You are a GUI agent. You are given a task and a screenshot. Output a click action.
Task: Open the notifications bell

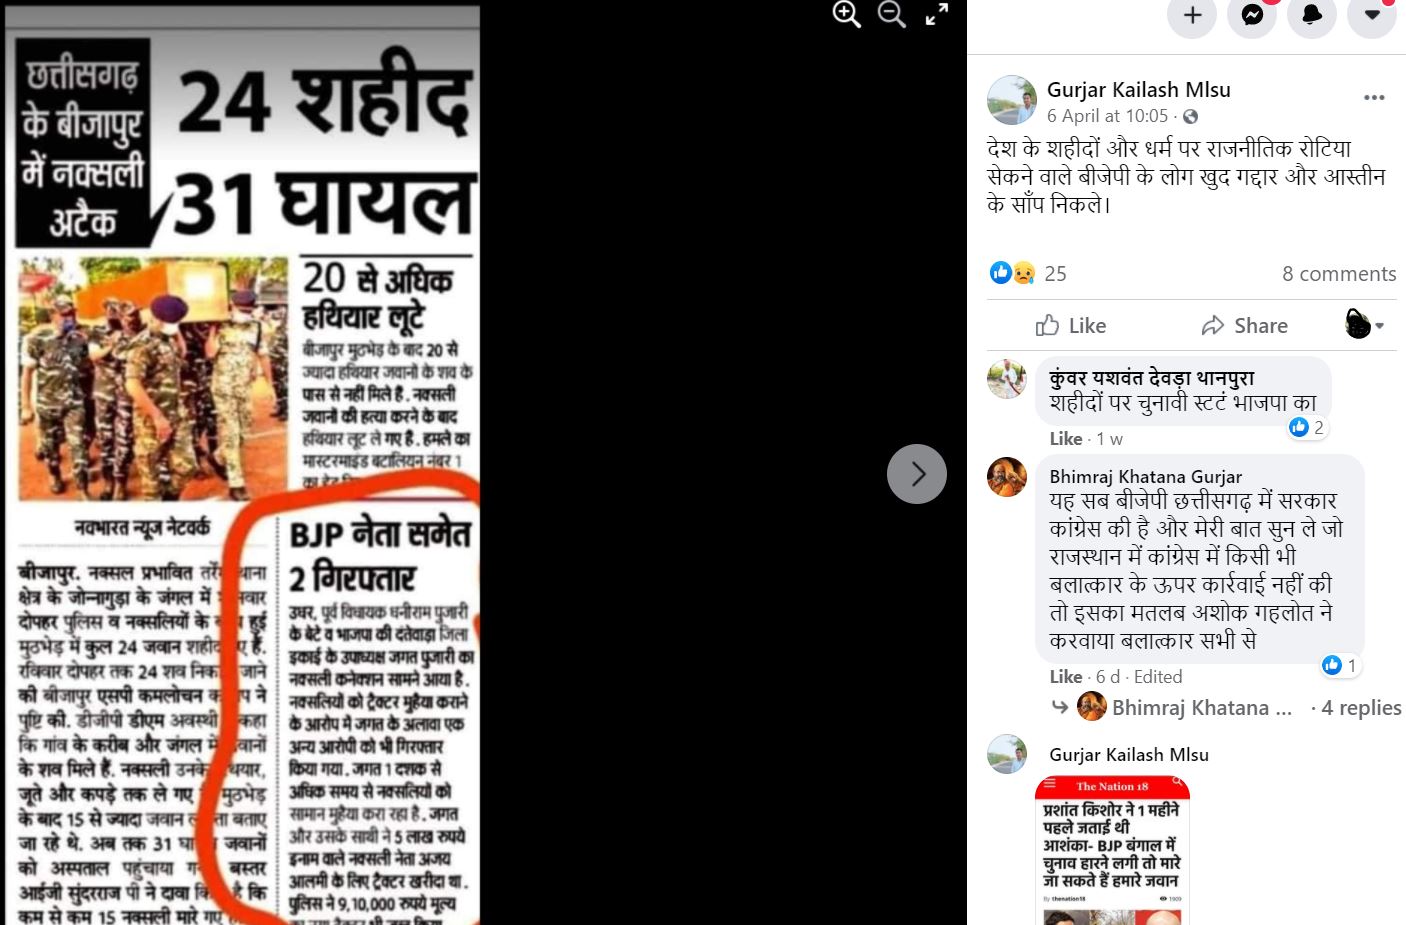click(1312, 15)
